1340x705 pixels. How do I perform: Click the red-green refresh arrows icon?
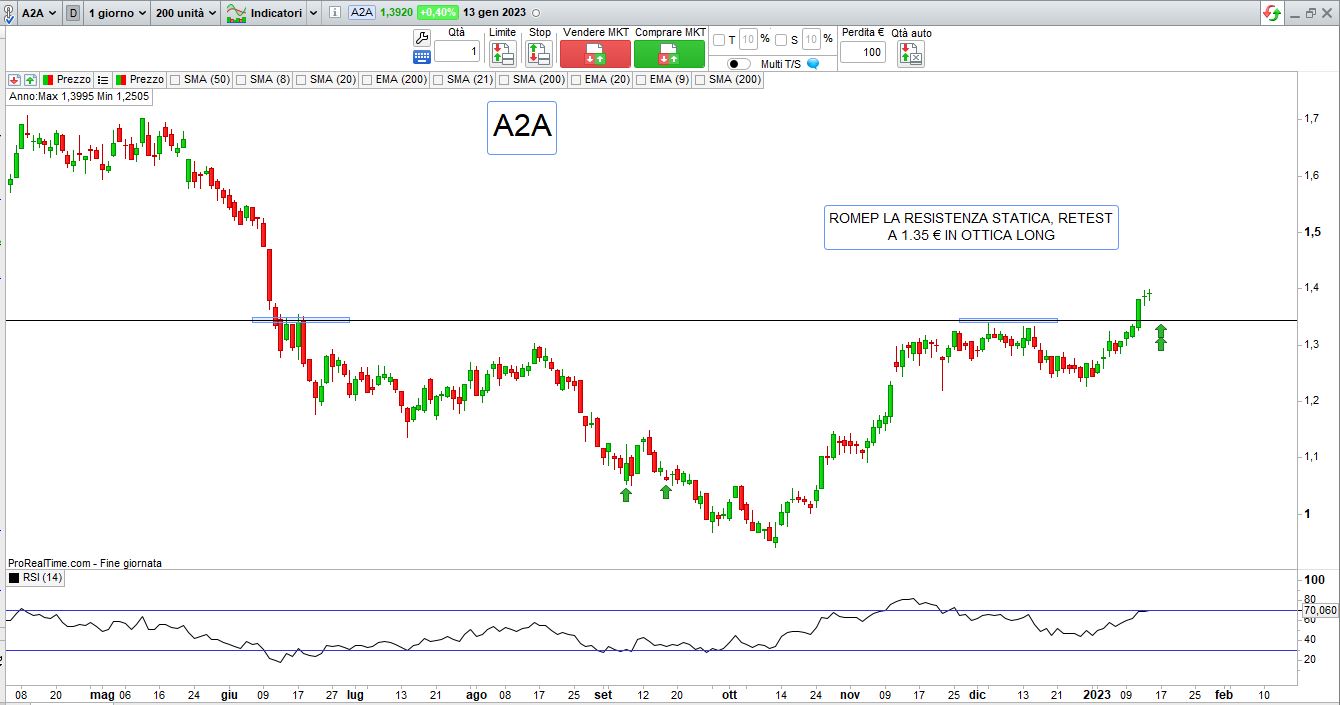click(x=1272, y=13)
